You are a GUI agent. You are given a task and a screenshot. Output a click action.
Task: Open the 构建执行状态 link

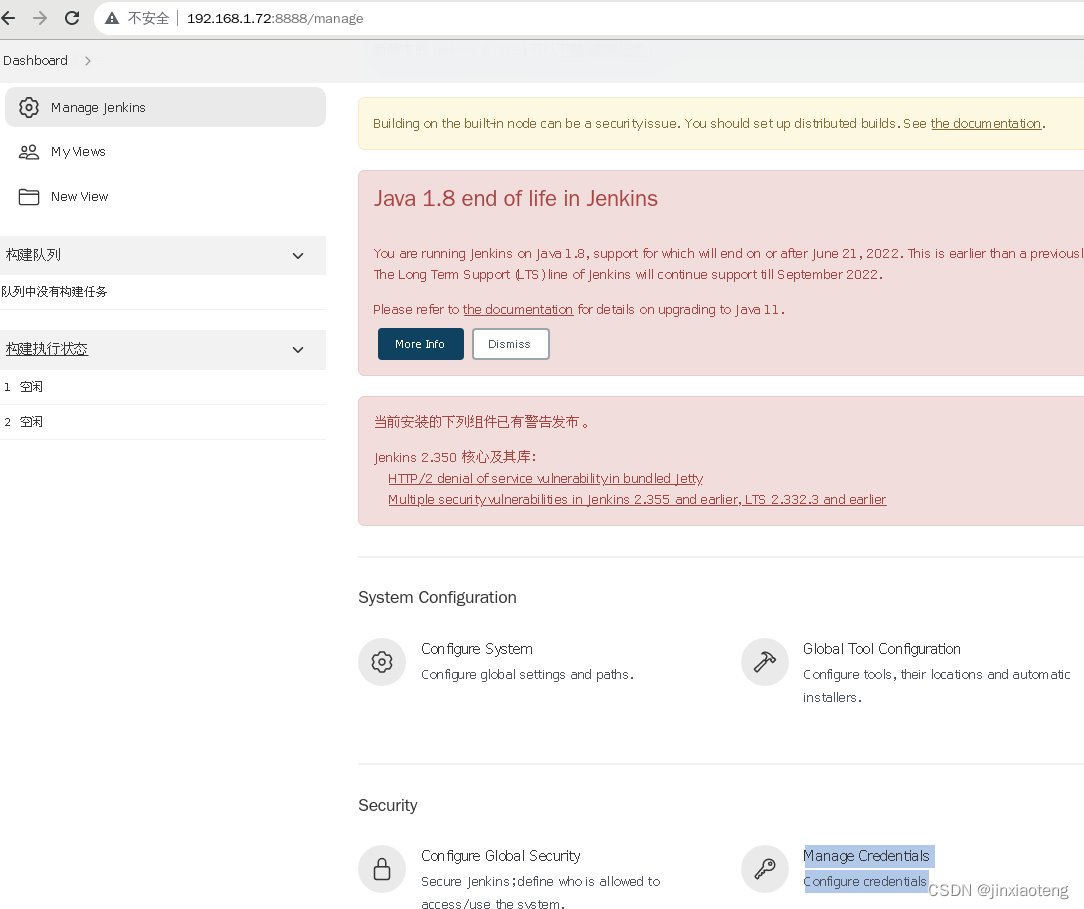point(47,349)
